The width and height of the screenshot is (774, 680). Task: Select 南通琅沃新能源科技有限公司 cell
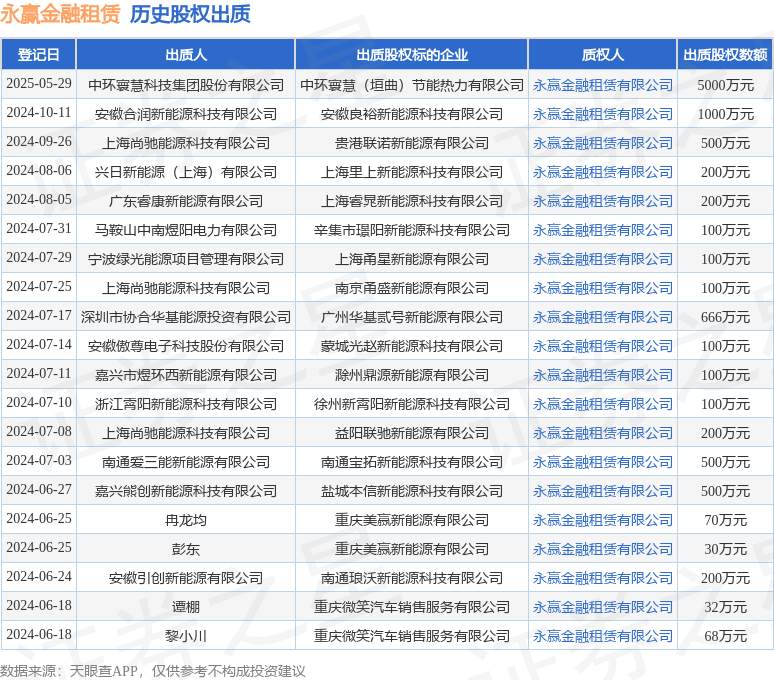pos(412,578)
